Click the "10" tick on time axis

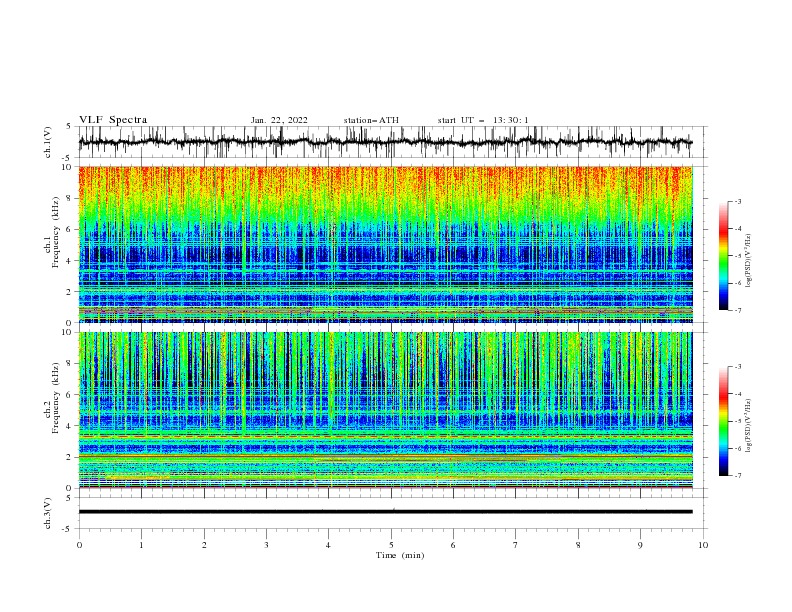click(x=703, y=545)
